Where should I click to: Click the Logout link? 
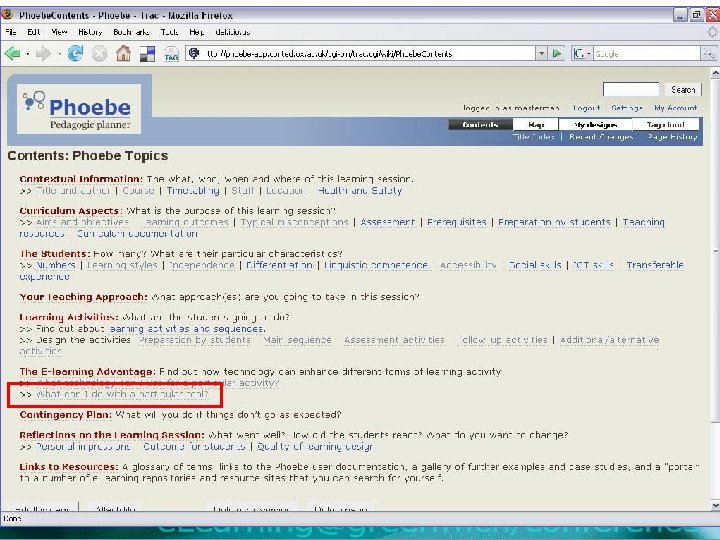tap(586, 108)
